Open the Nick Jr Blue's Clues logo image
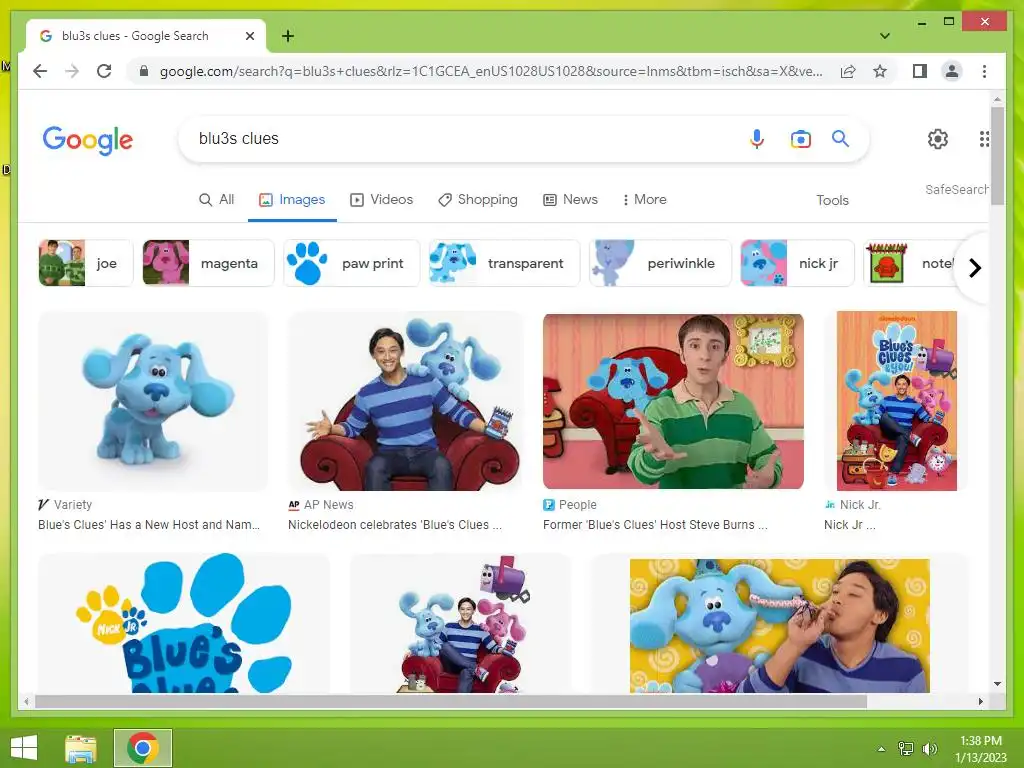The height and width of the screenshot is (768, 1024). pos(184,623)
